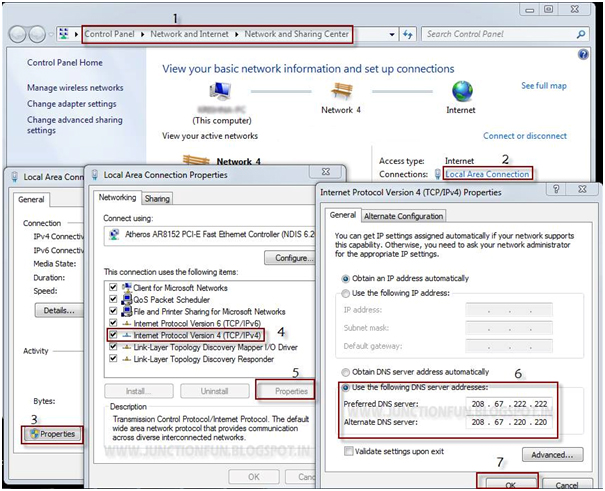Enable Validate settings upon exit checkbox
Viewport: 605px width, 491px height.
coord(347,451)
